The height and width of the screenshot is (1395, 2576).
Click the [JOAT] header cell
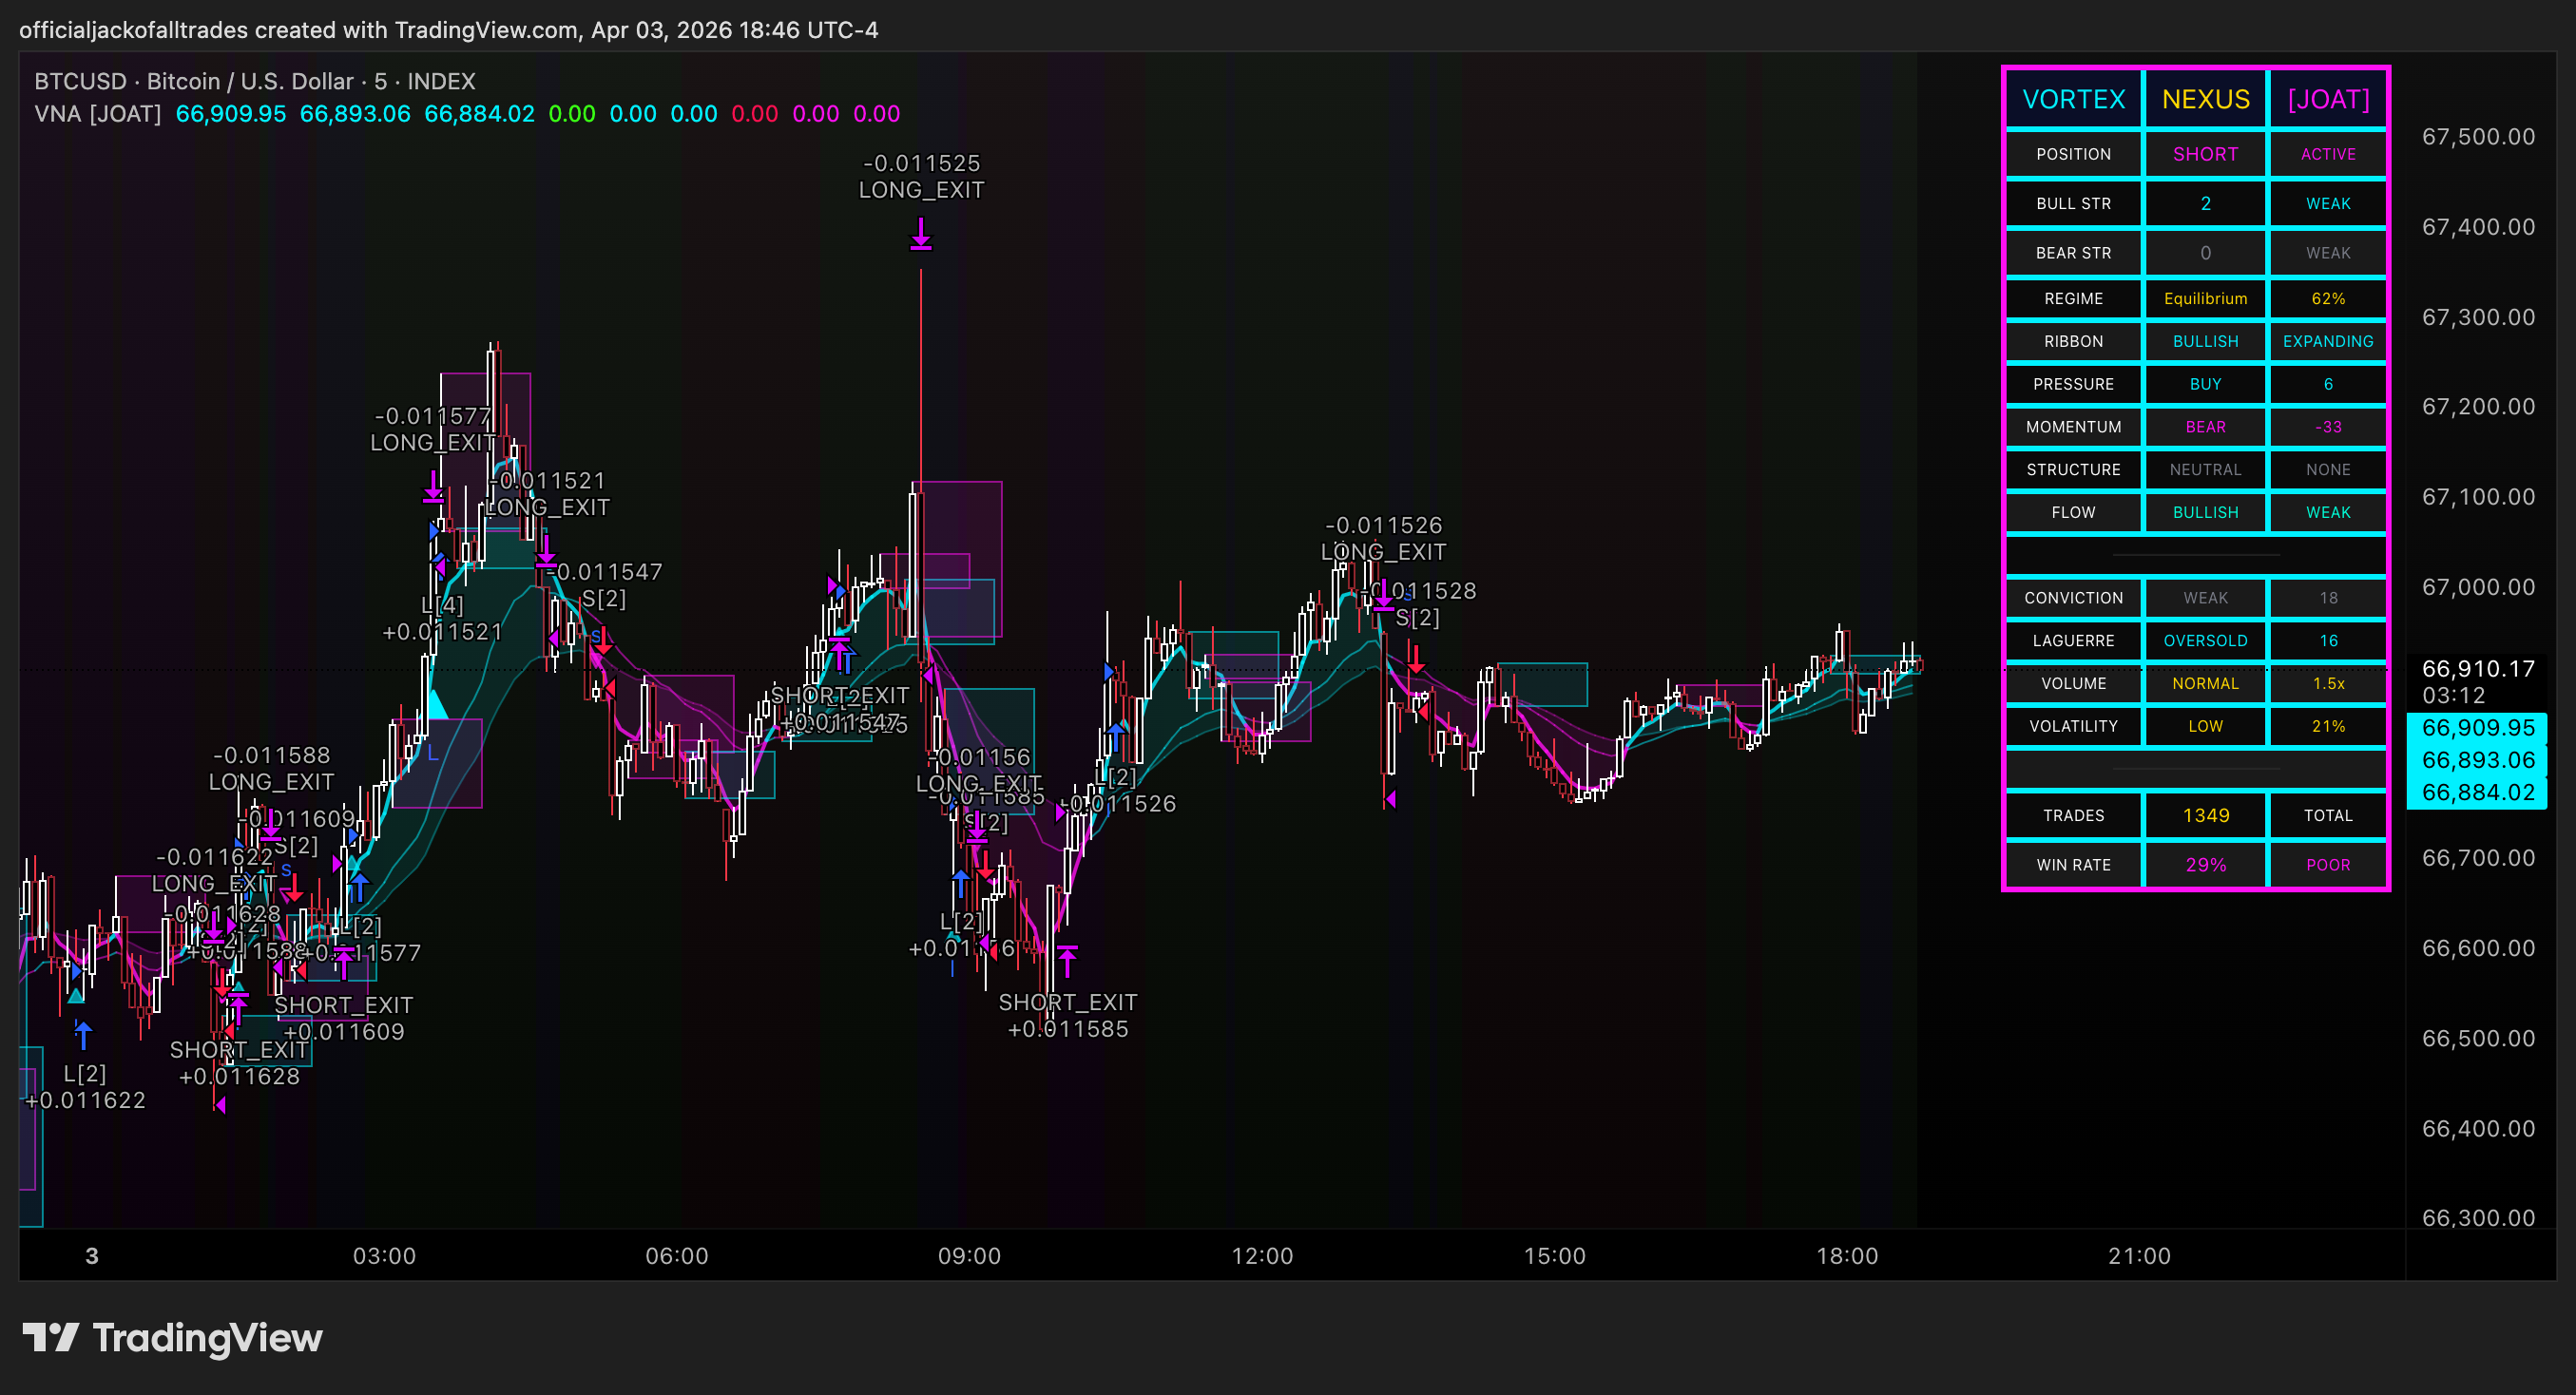tap(2328, 99)
